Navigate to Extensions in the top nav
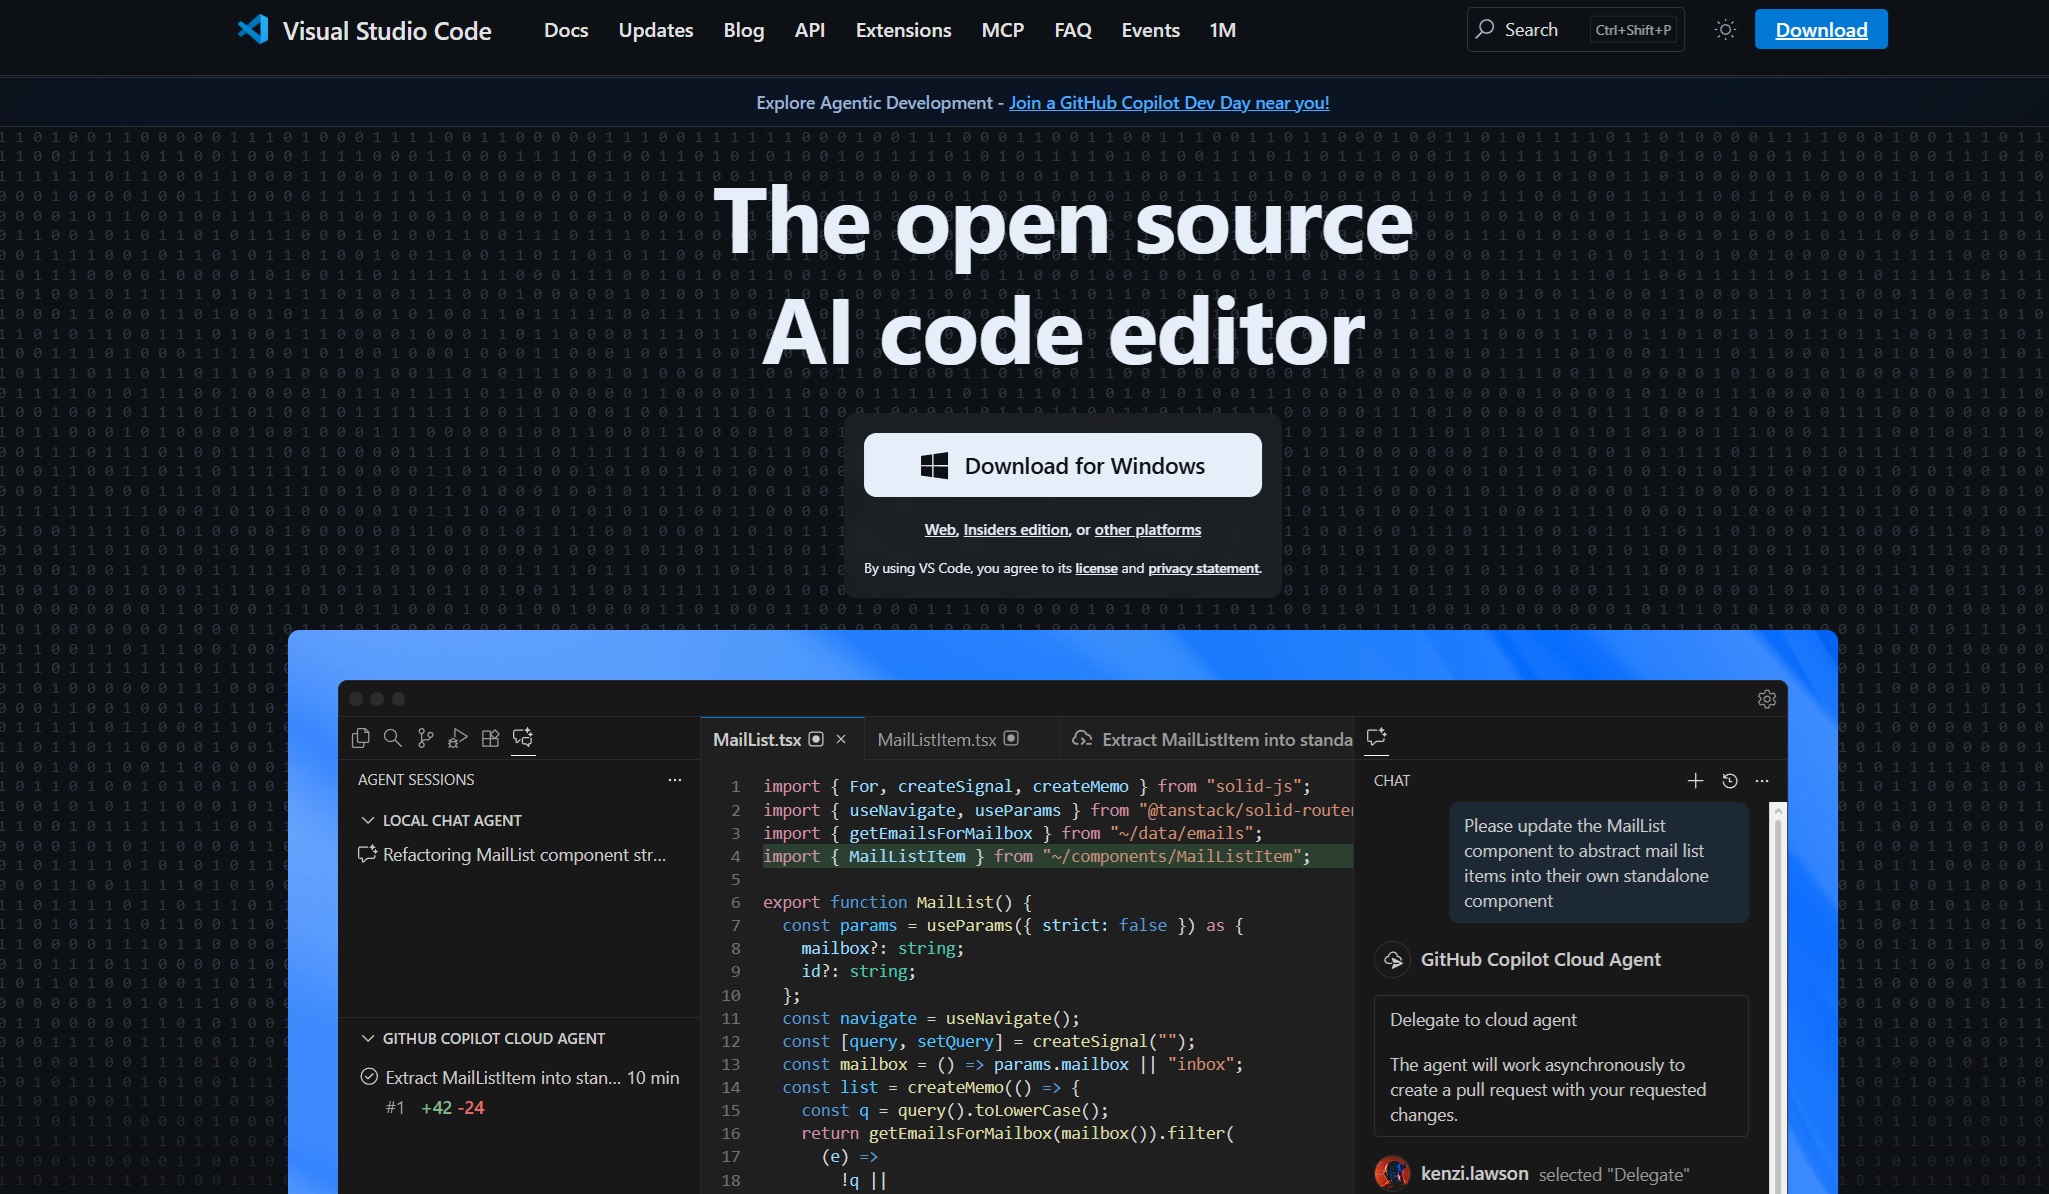Image resolution: width=2049 pixels, height=1194 pixels. (904, 30)
